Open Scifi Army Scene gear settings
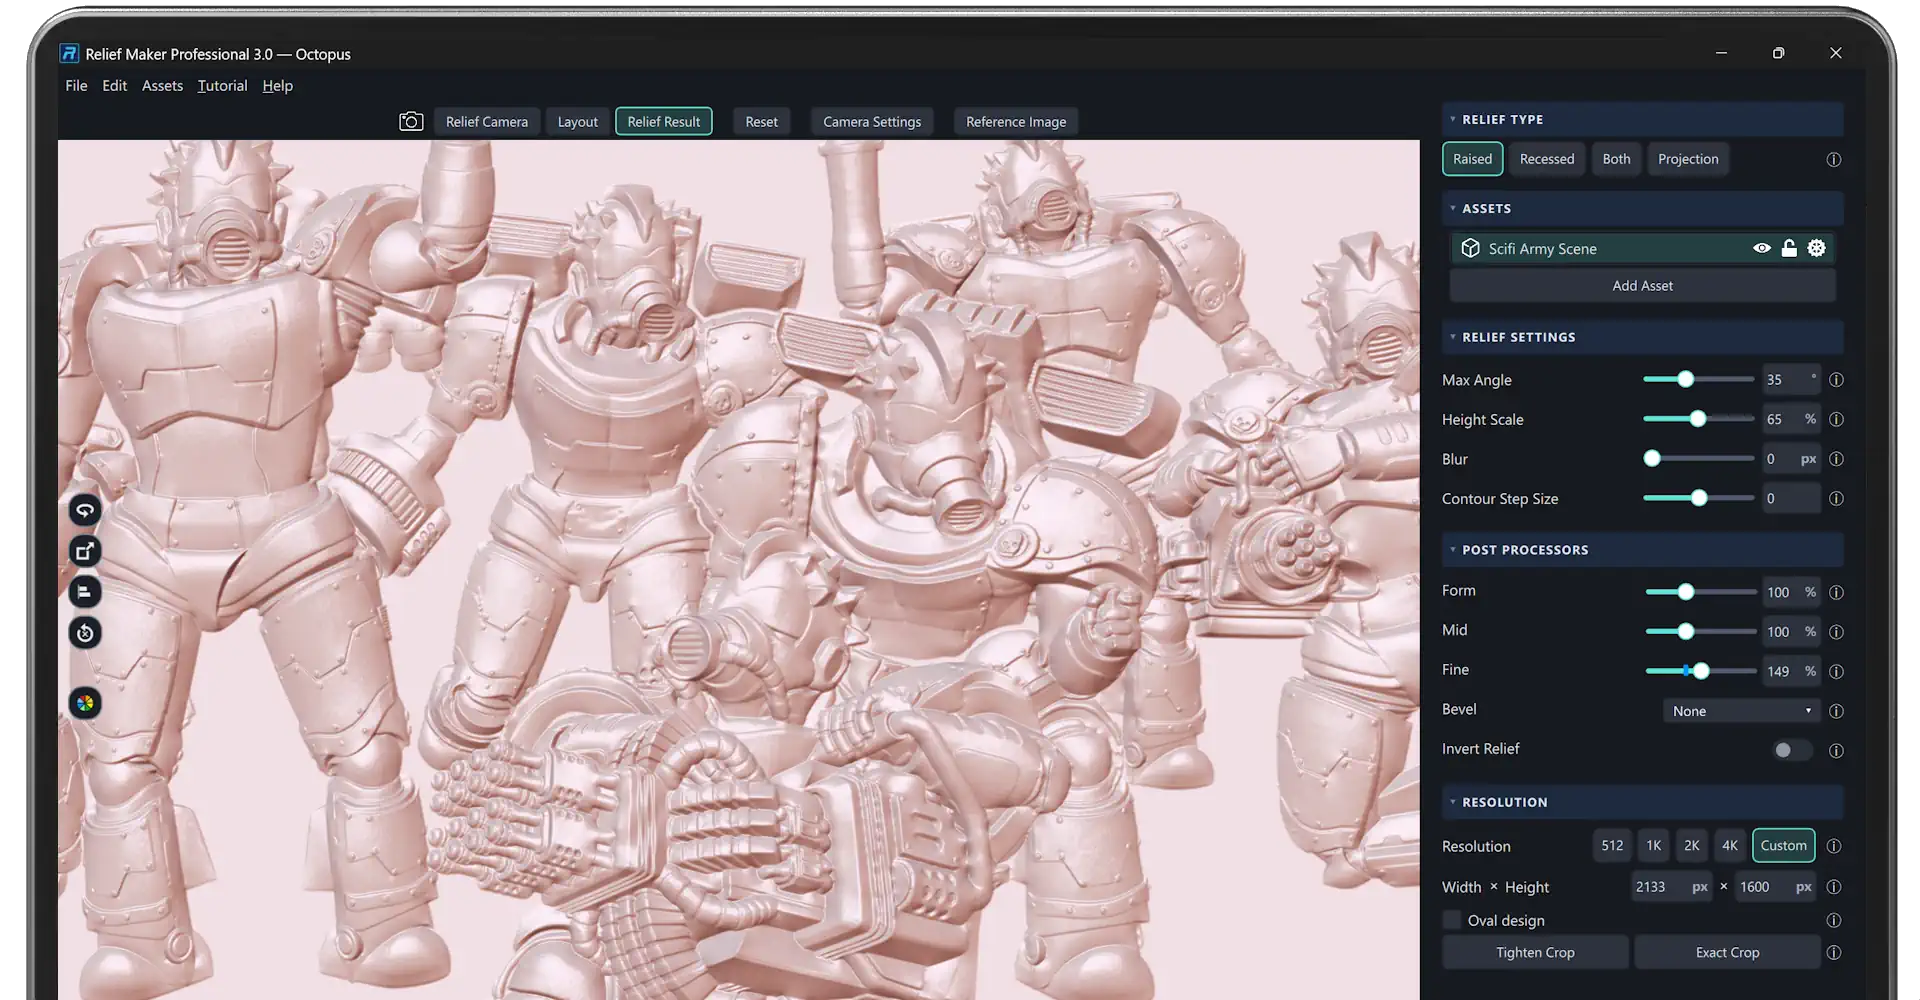 (x=1816, y=248)
